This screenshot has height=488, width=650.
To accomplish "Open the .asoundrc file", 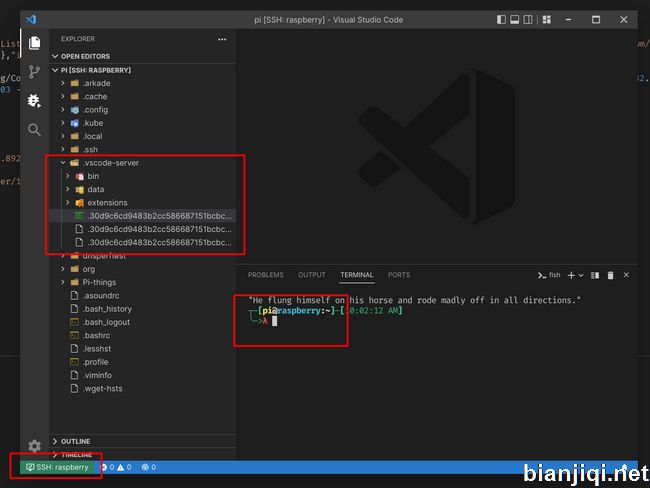I will [x=143, y=296].
